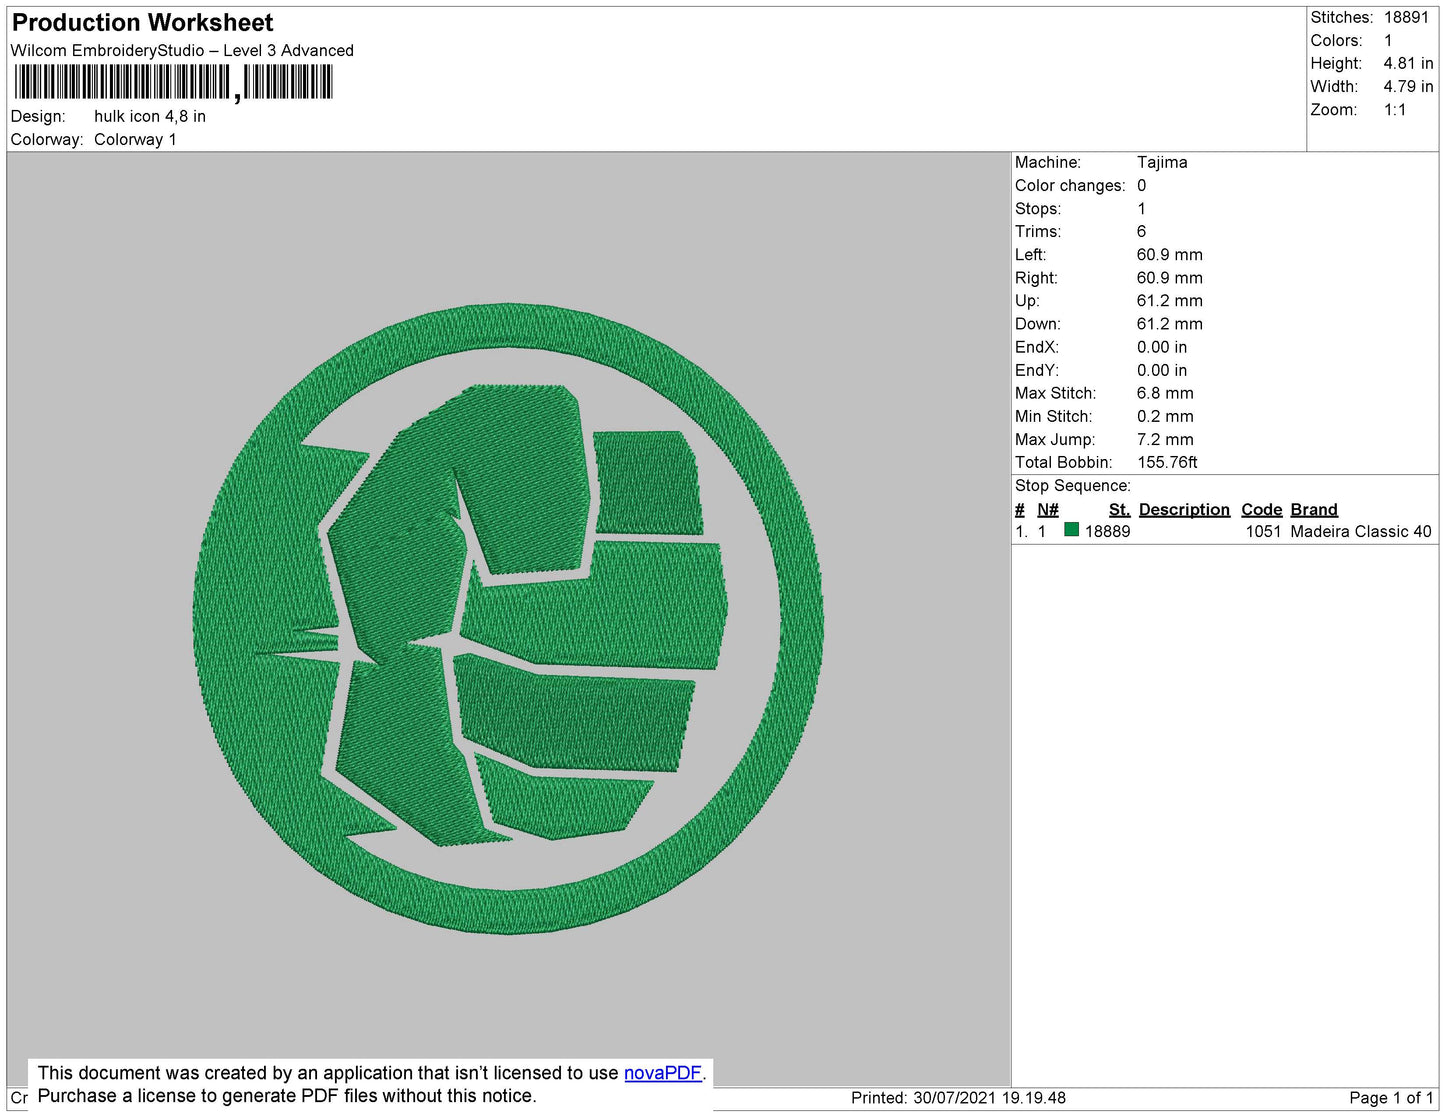Select the min stitch value '0.2 mm'

pyautogui.click(x=1165, y=416)
